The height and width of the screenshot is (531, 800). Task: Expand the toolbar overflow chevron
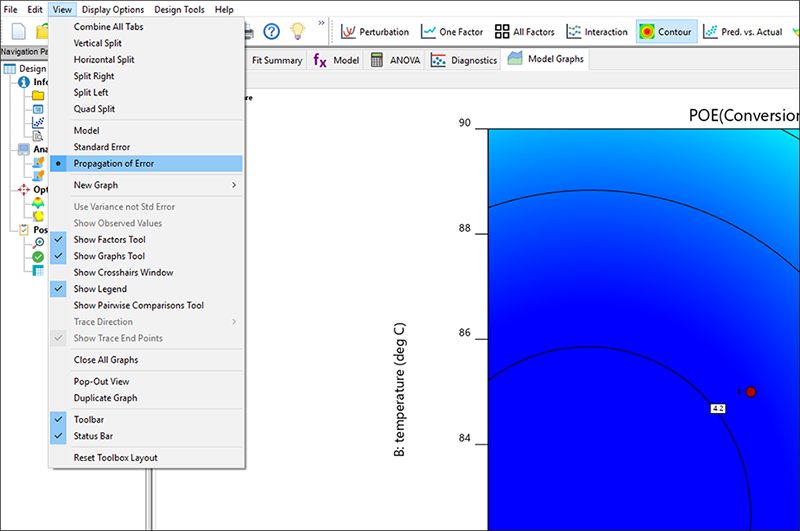pyautogui.click(x=320, y=23)
